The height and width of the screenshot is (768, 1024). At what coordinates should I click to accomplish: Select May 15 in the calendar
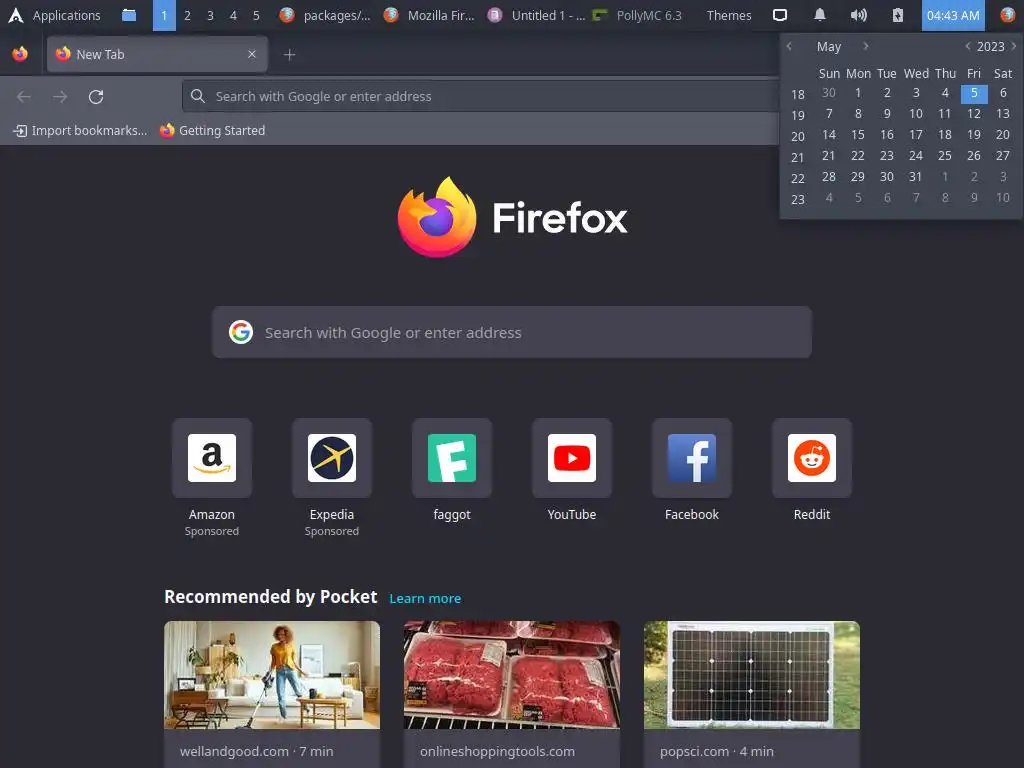[858, 135]
